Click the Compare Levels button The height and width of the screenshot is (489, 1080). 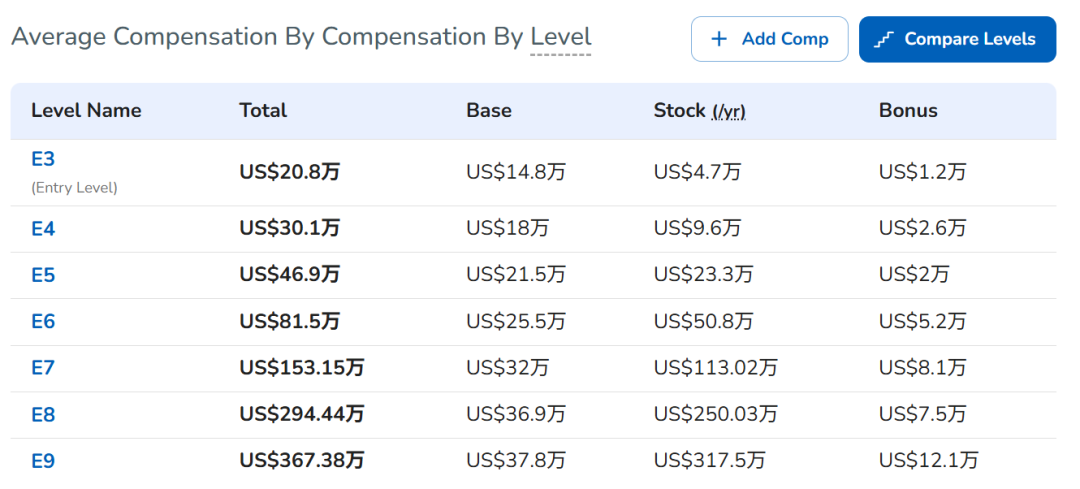(957, 39)
